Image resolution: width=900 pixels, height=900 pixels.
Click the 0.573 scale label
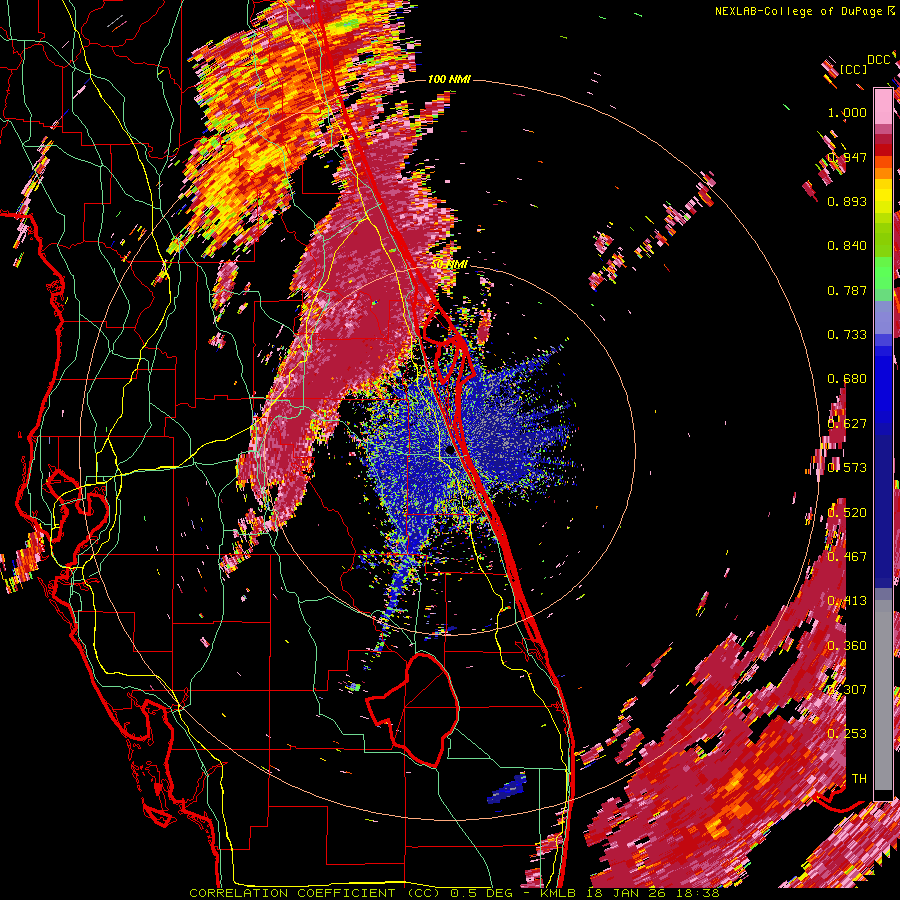point(847,468)
